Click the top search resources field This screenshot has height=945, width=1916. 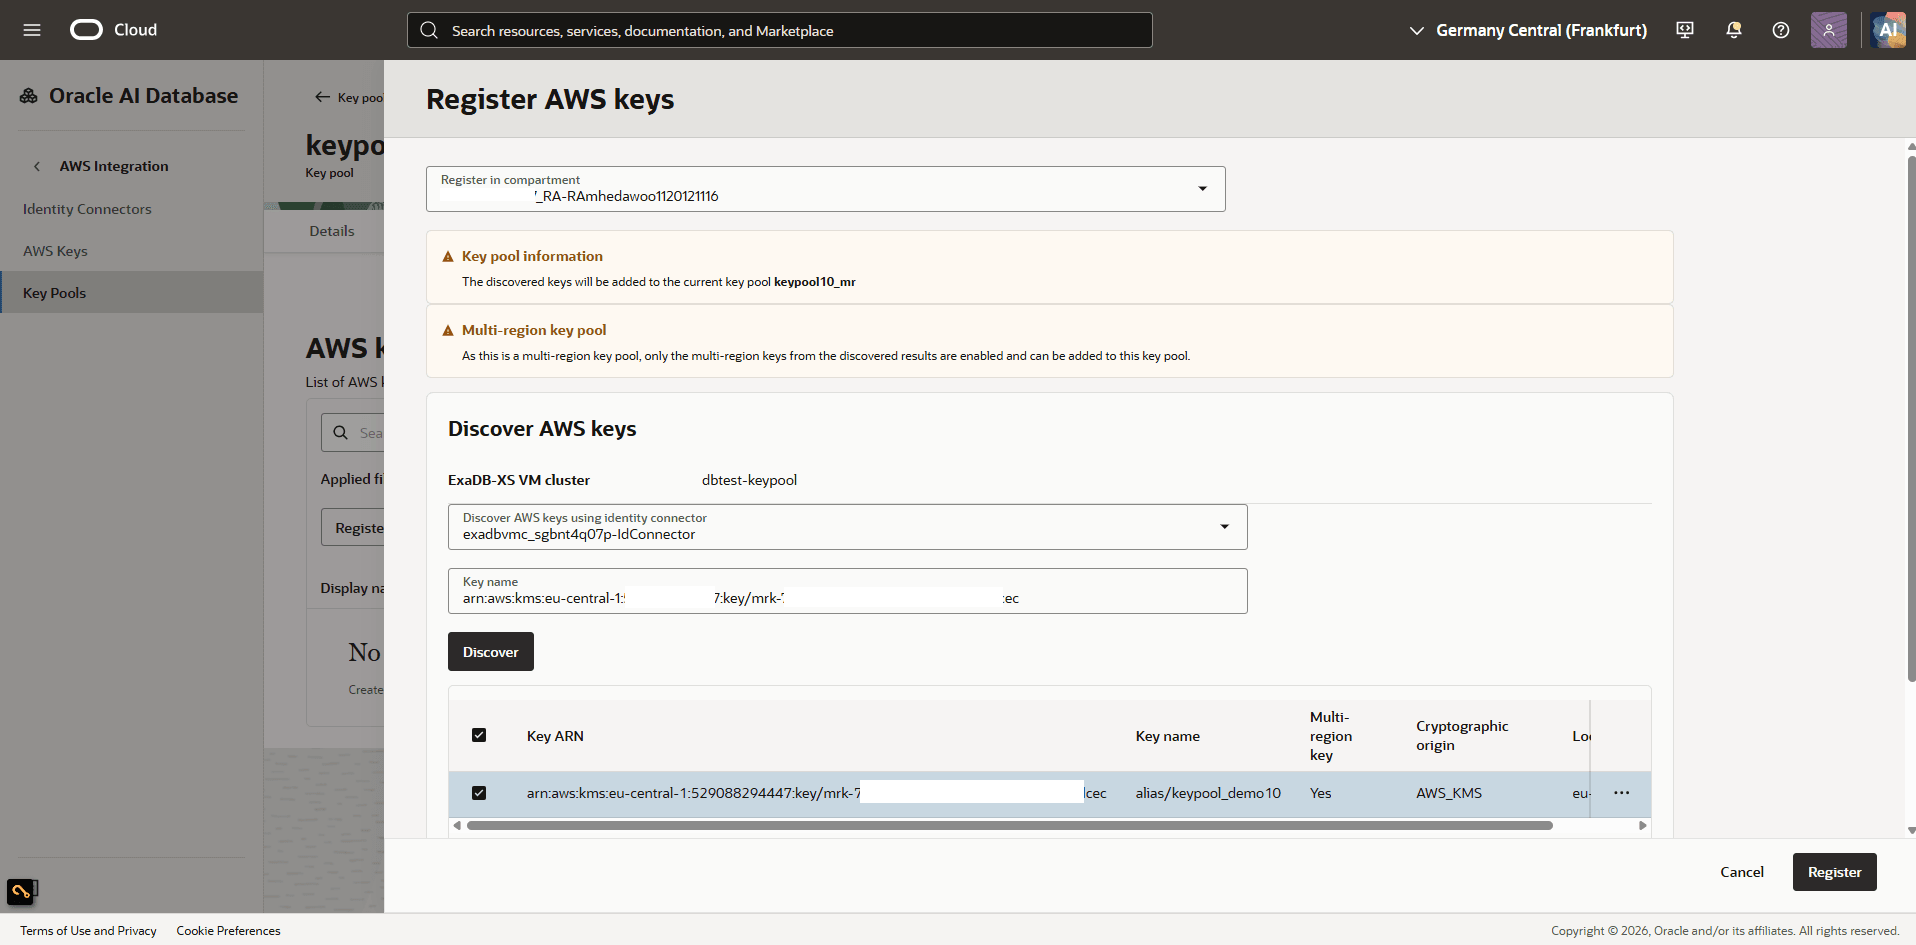(x=780, y=30)
